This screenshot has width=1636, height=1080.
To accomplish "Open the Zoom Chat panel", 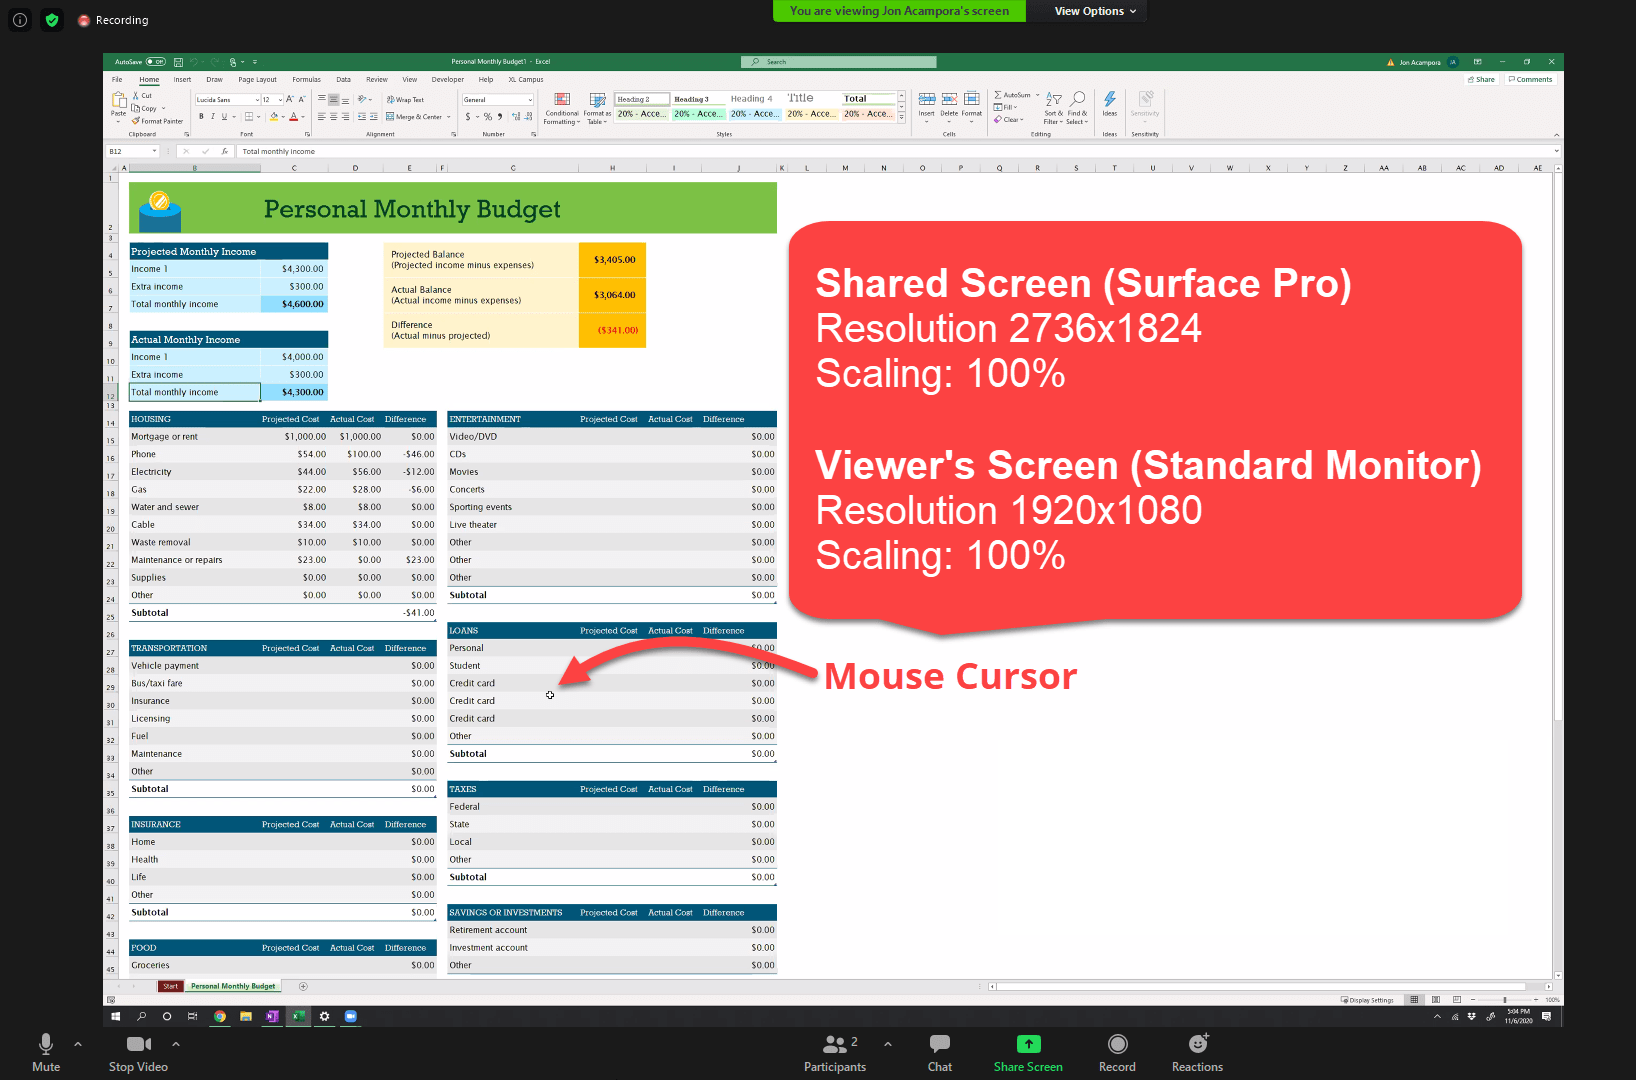I will [939, 1044].
